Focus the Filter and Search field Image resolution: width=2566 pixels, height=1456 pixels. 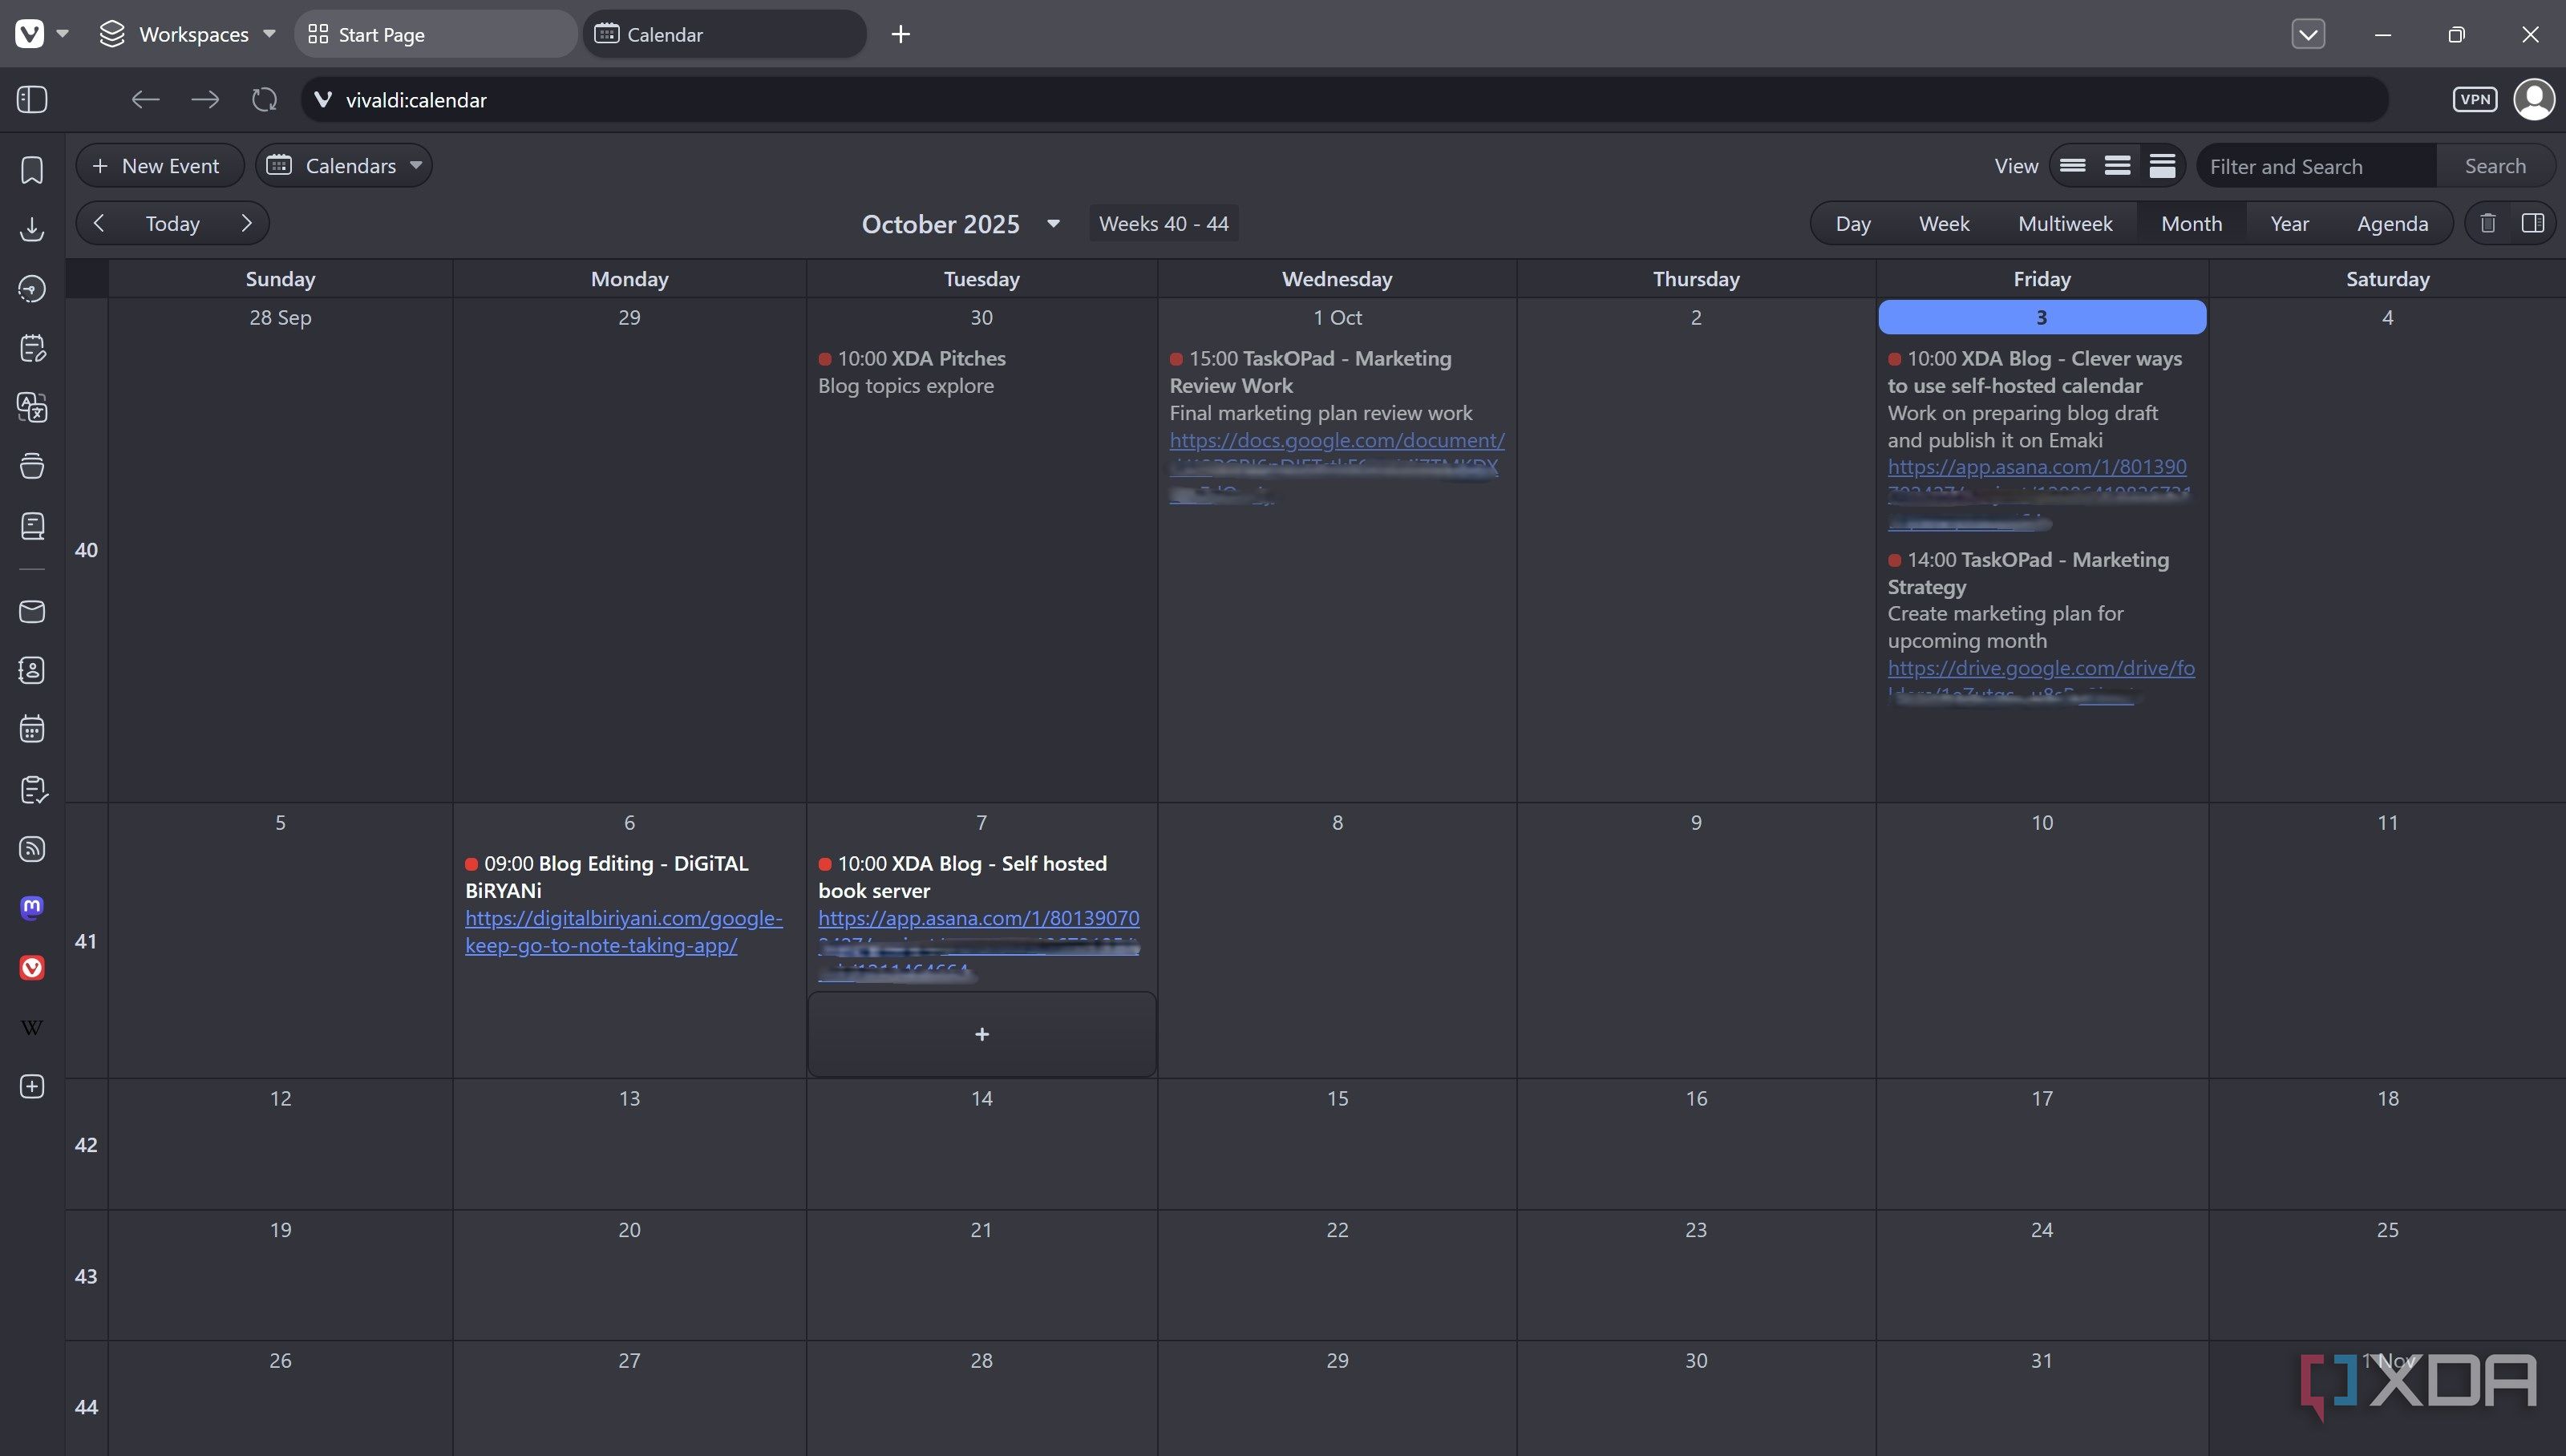(2316, 166)
